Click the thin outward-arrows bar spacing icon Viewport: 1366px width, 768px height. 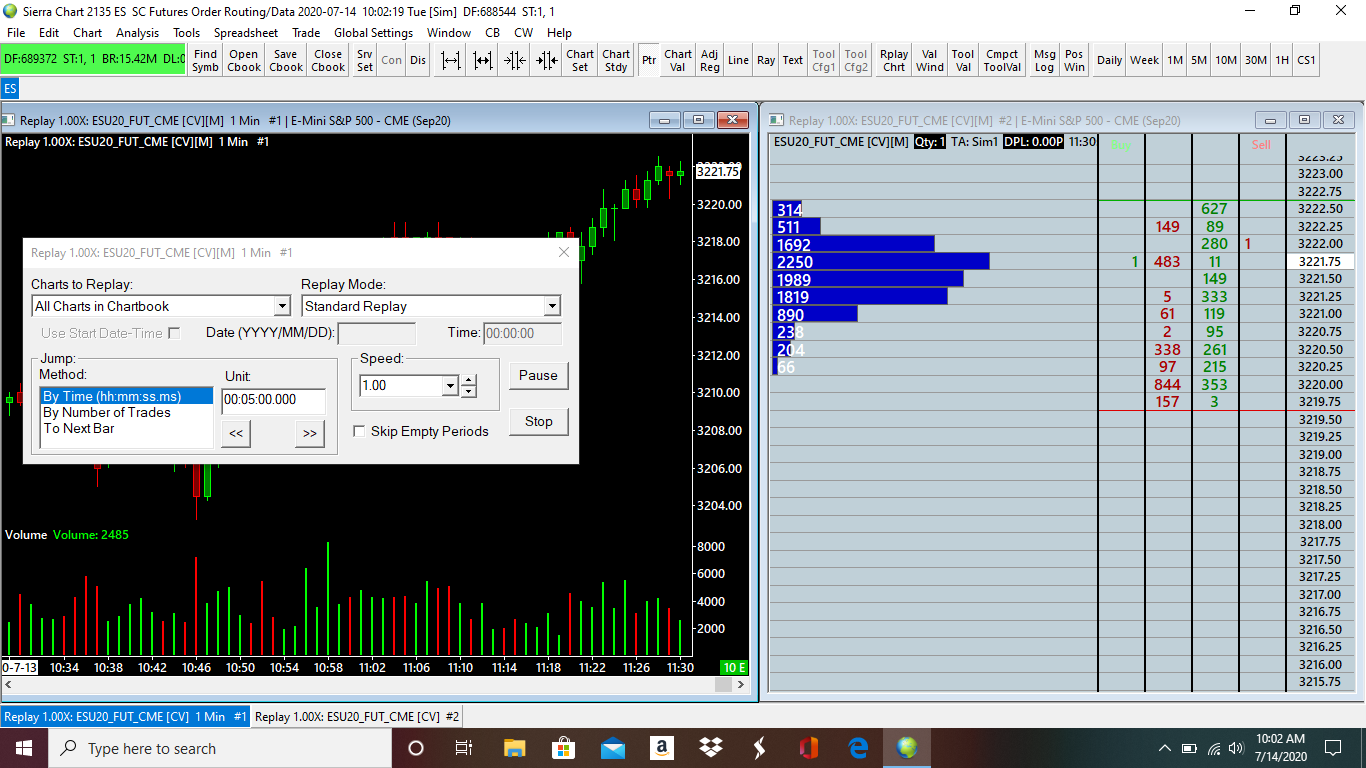coord(451,60)
